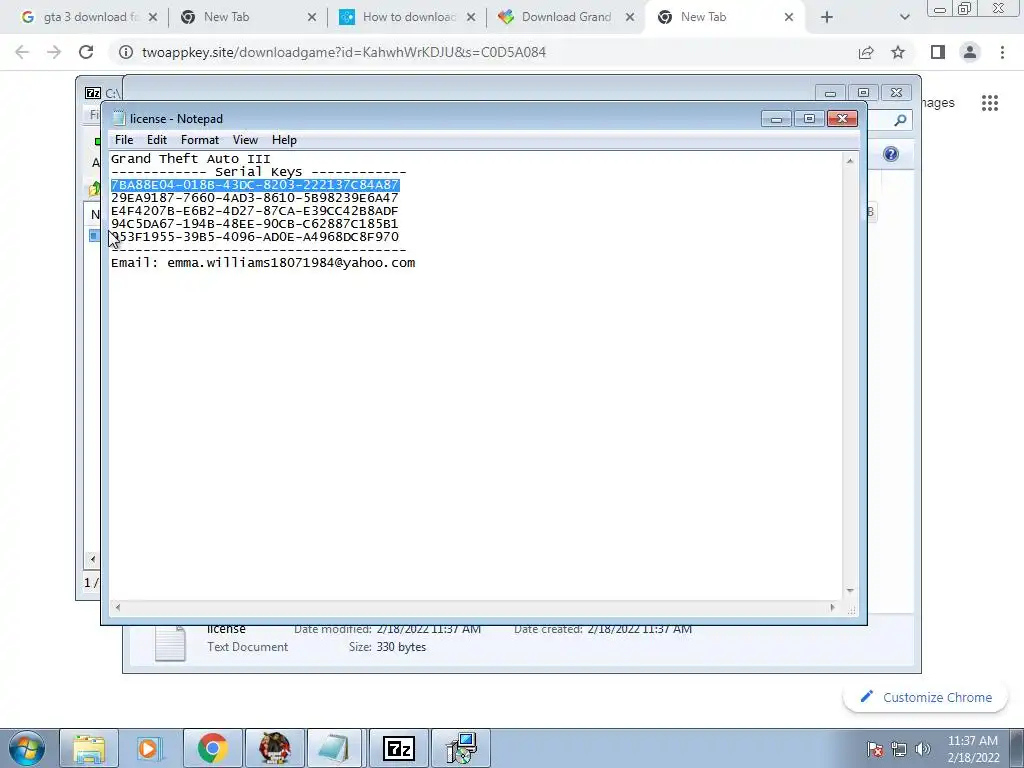Click the Action Center flag tray icon
Image resolution: width=1024 pixels, height=768 pixels.
point(875,749)
